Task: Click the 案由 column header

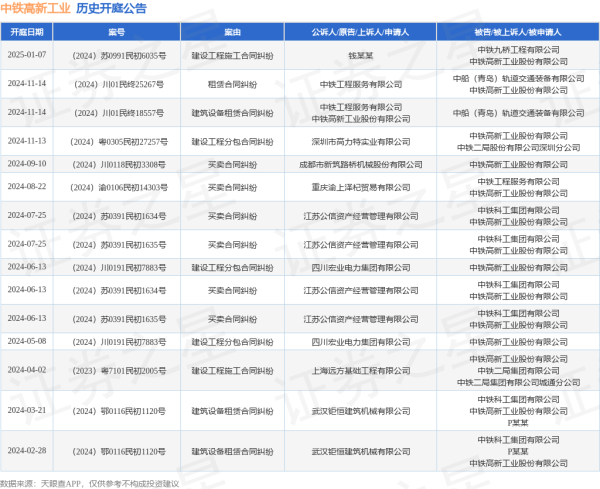Action: point(232,32)
